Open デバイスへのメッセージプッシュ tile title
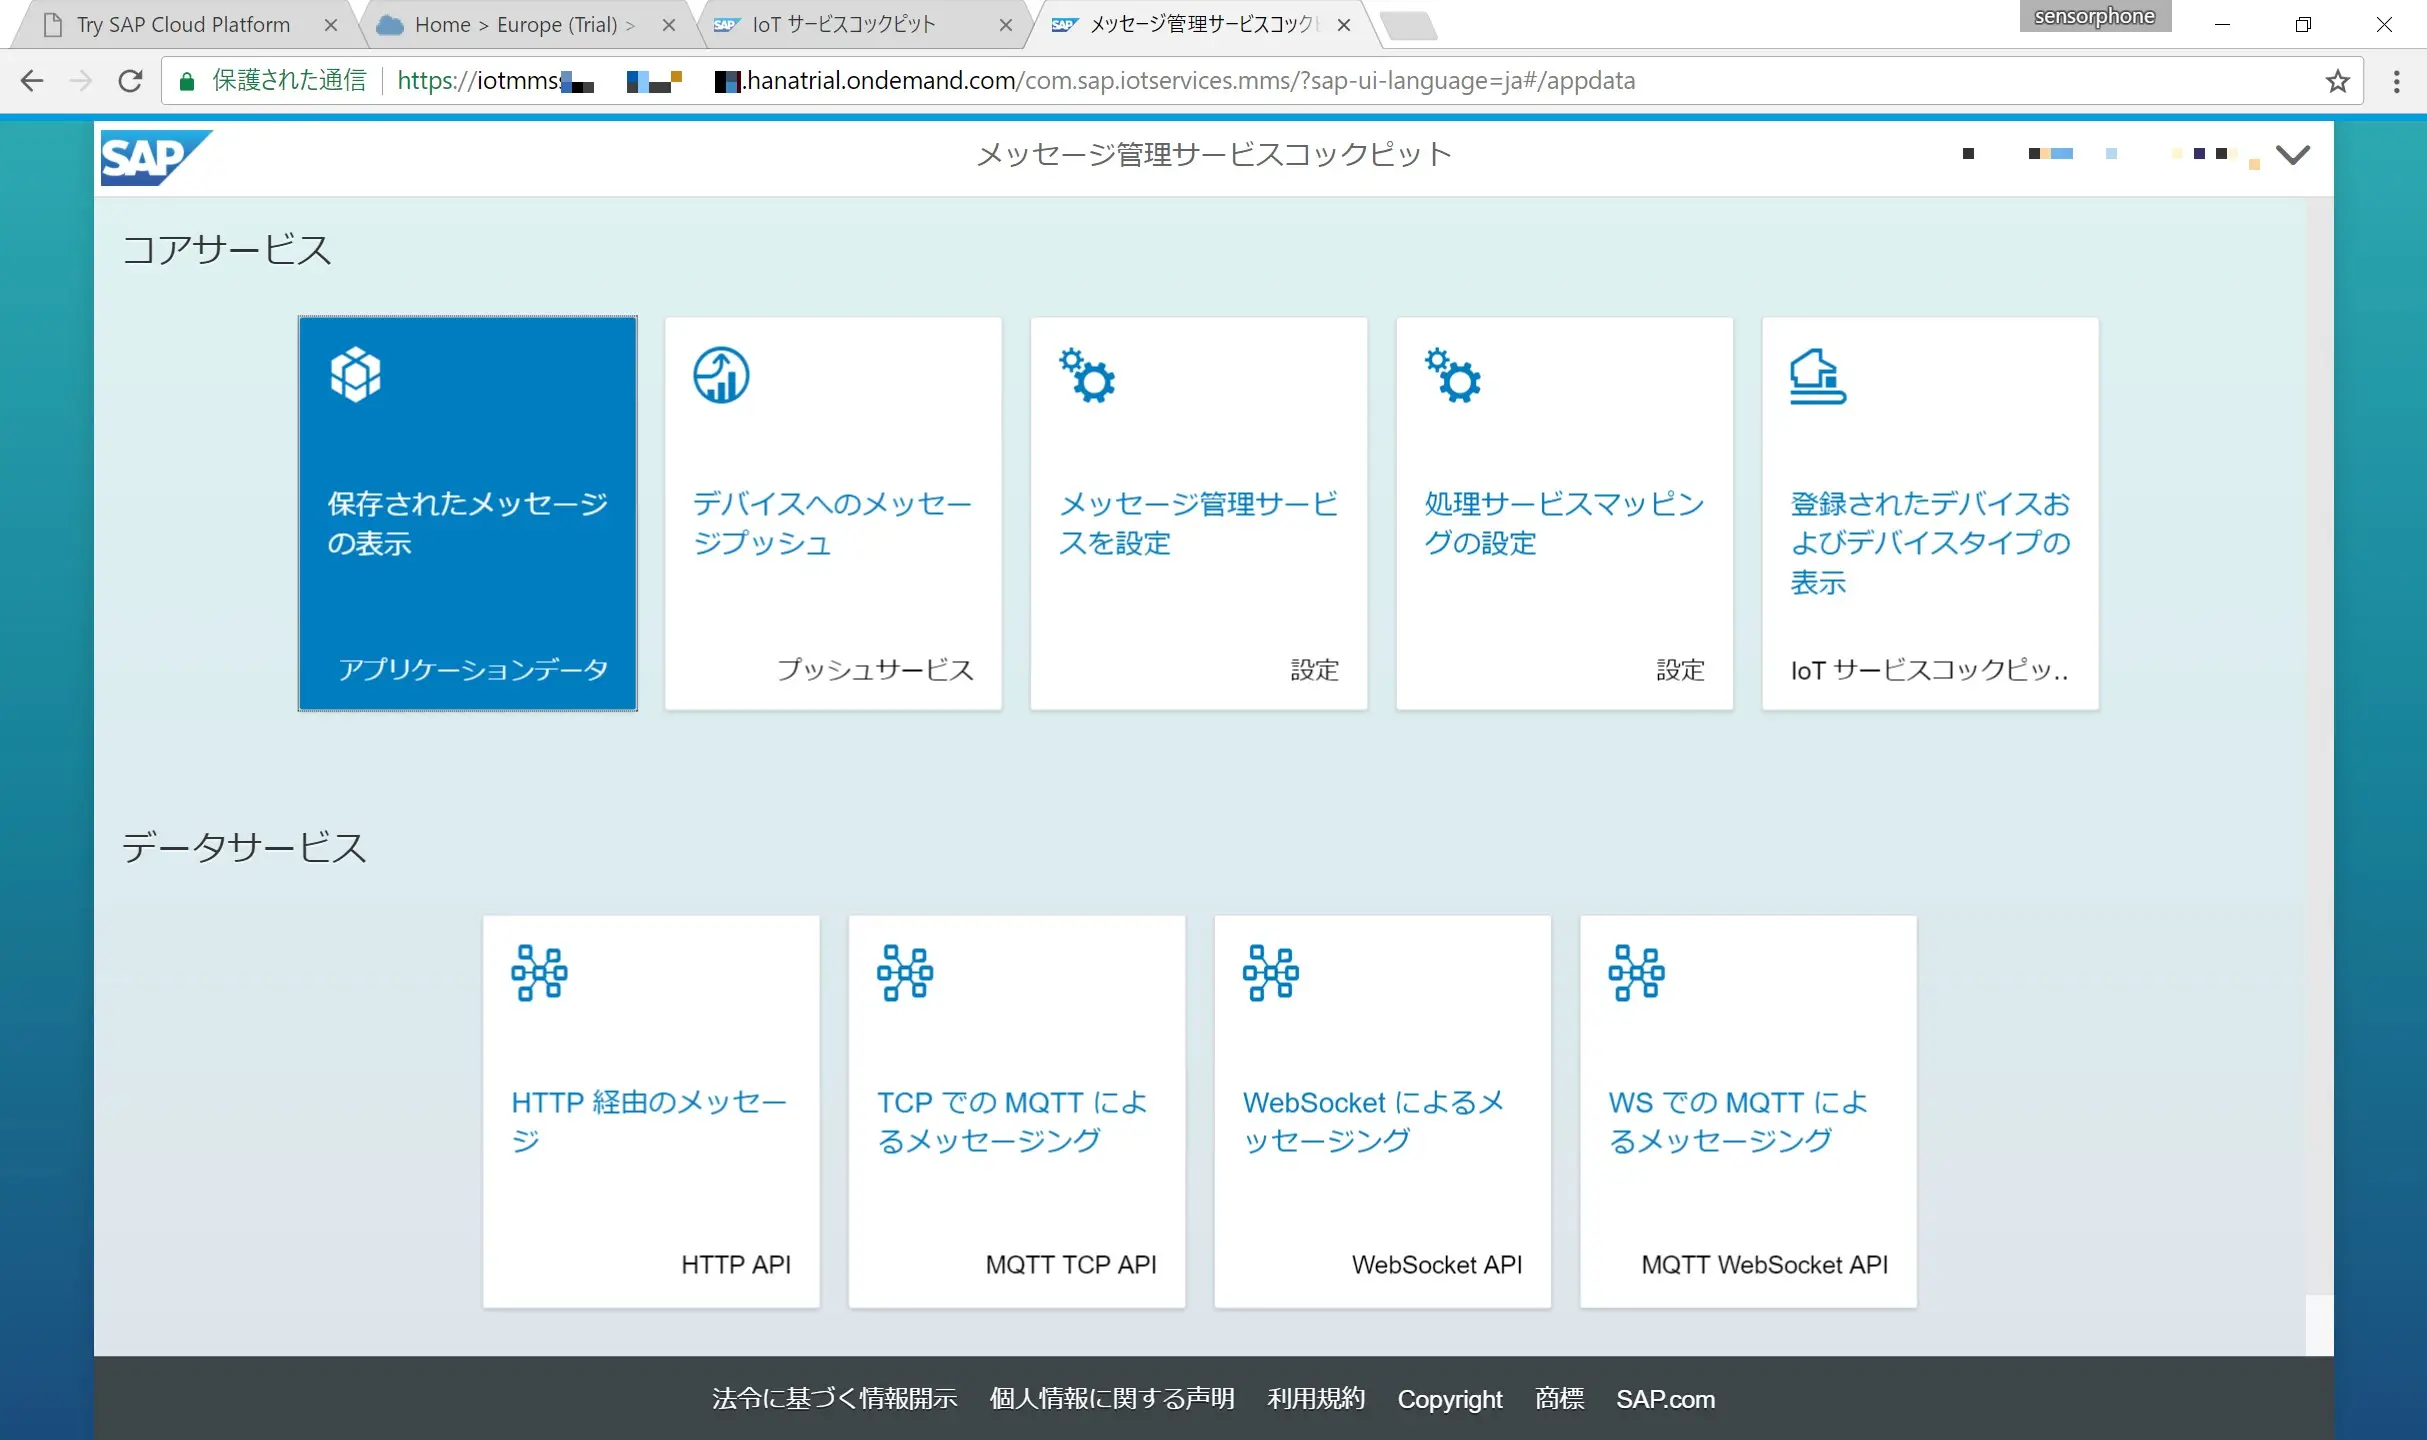The image size is (2427, 1440). tap(832, 523)
